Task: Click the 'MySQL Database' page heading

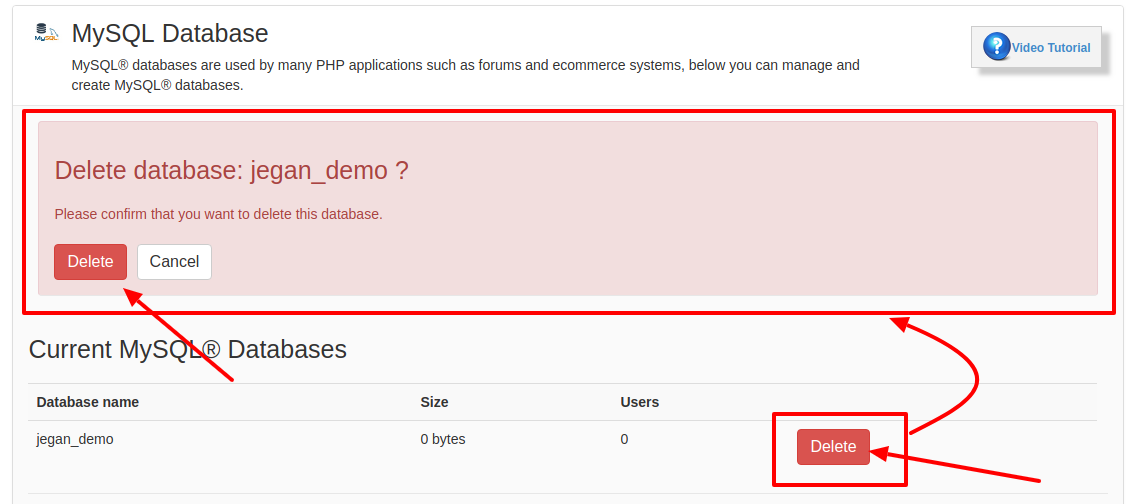Action: 170,33
